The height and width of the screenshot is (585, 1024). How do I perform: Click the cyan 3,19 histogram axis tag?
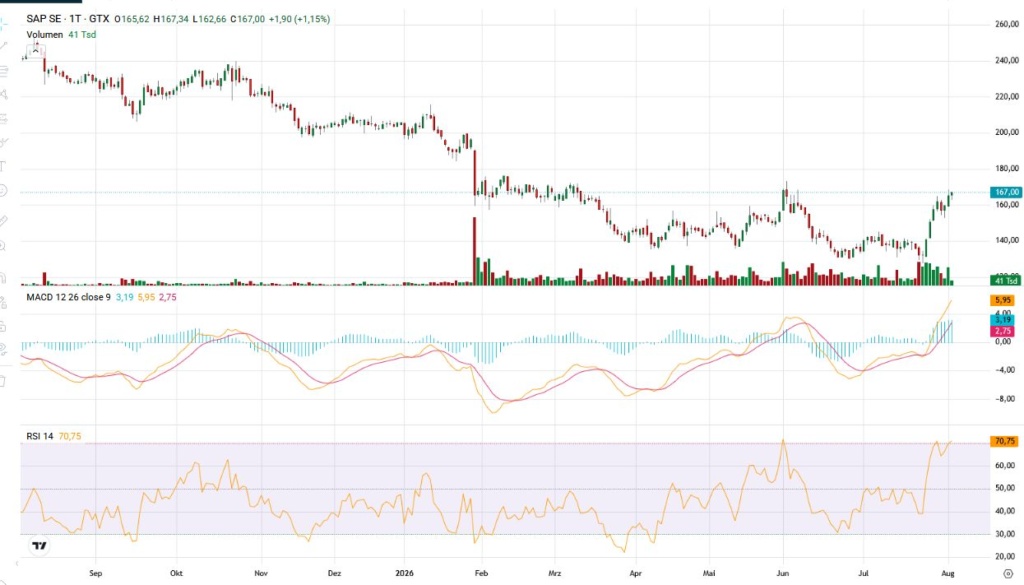coord(1002,320)
